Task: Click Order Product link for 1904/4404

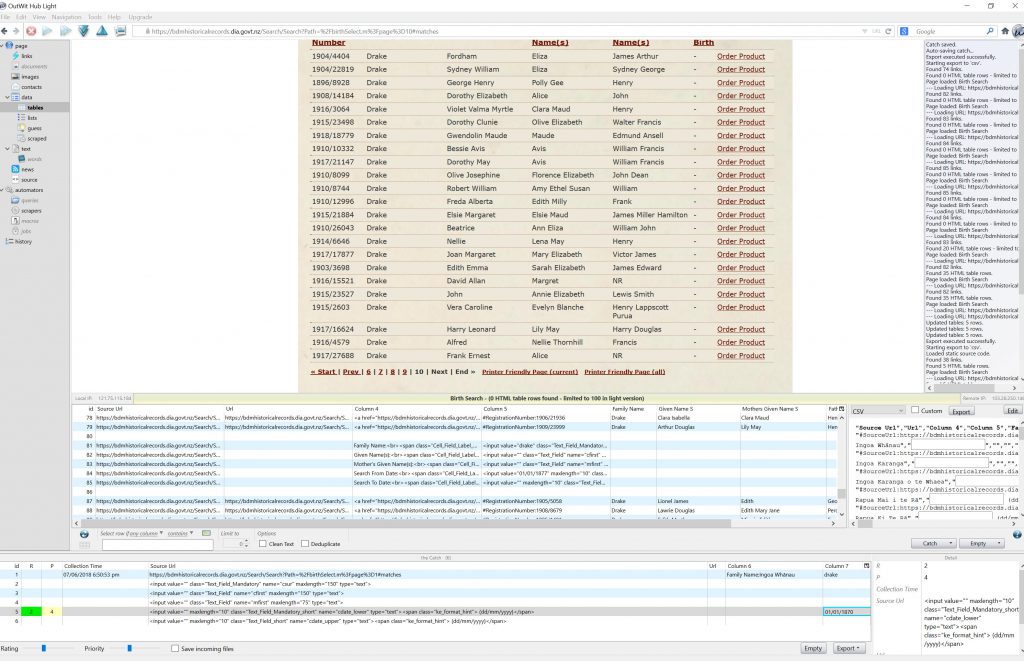Action: (740, 57)
